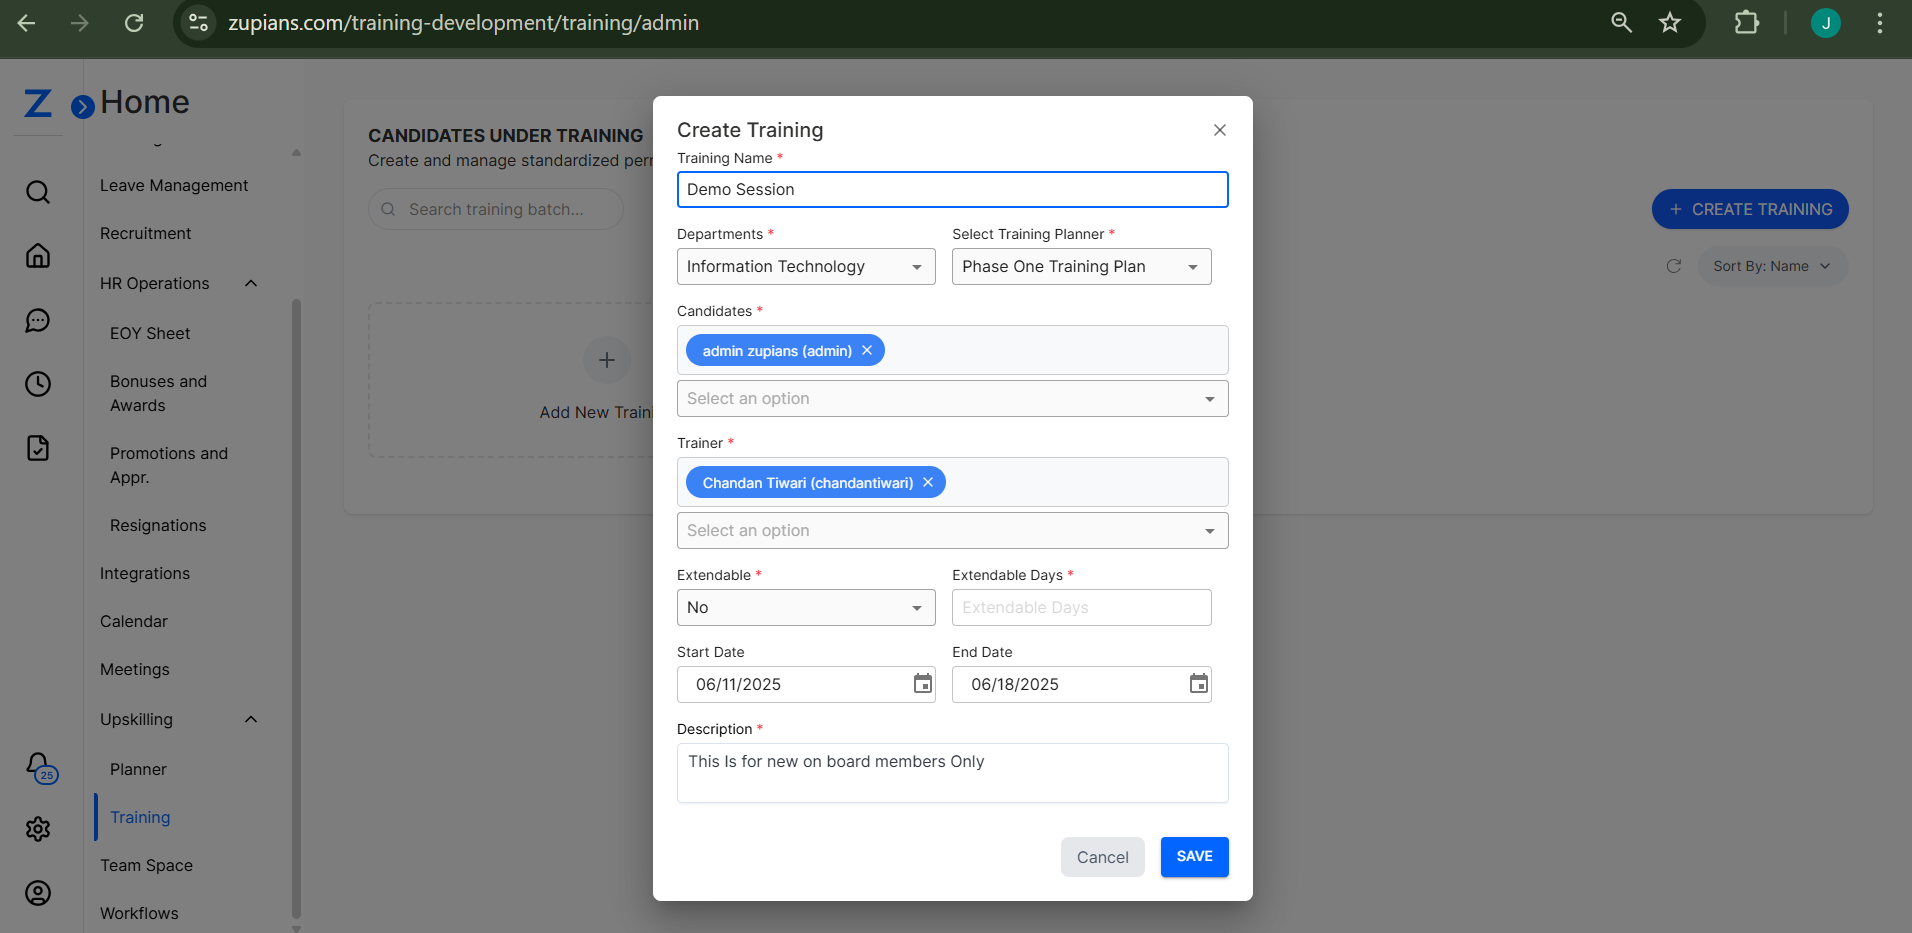This screenshot has width=1912, height=933.
Task: Open notifications showing 25 alerts
Action: pyautogui.click(x=37, y=765)
